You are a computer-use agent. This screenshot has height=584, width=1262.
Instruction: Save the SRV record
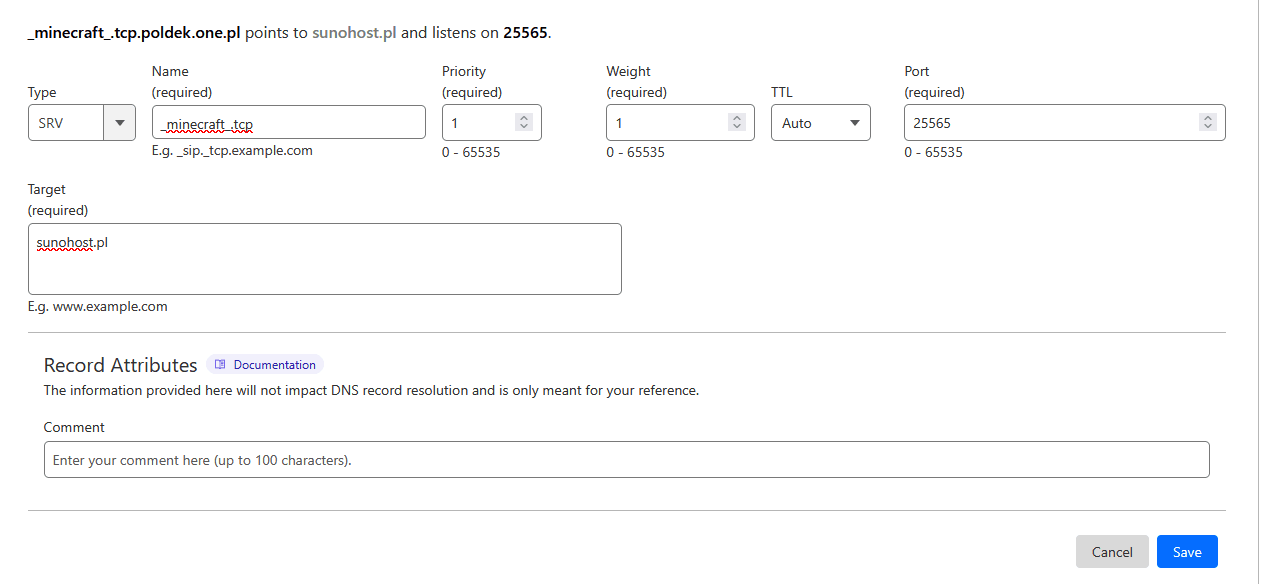[x=1187, y=552]
